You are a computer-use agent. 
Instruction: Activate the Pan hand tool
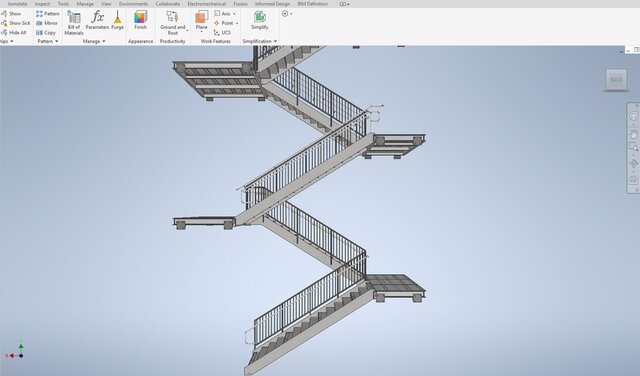coord(633,134)
